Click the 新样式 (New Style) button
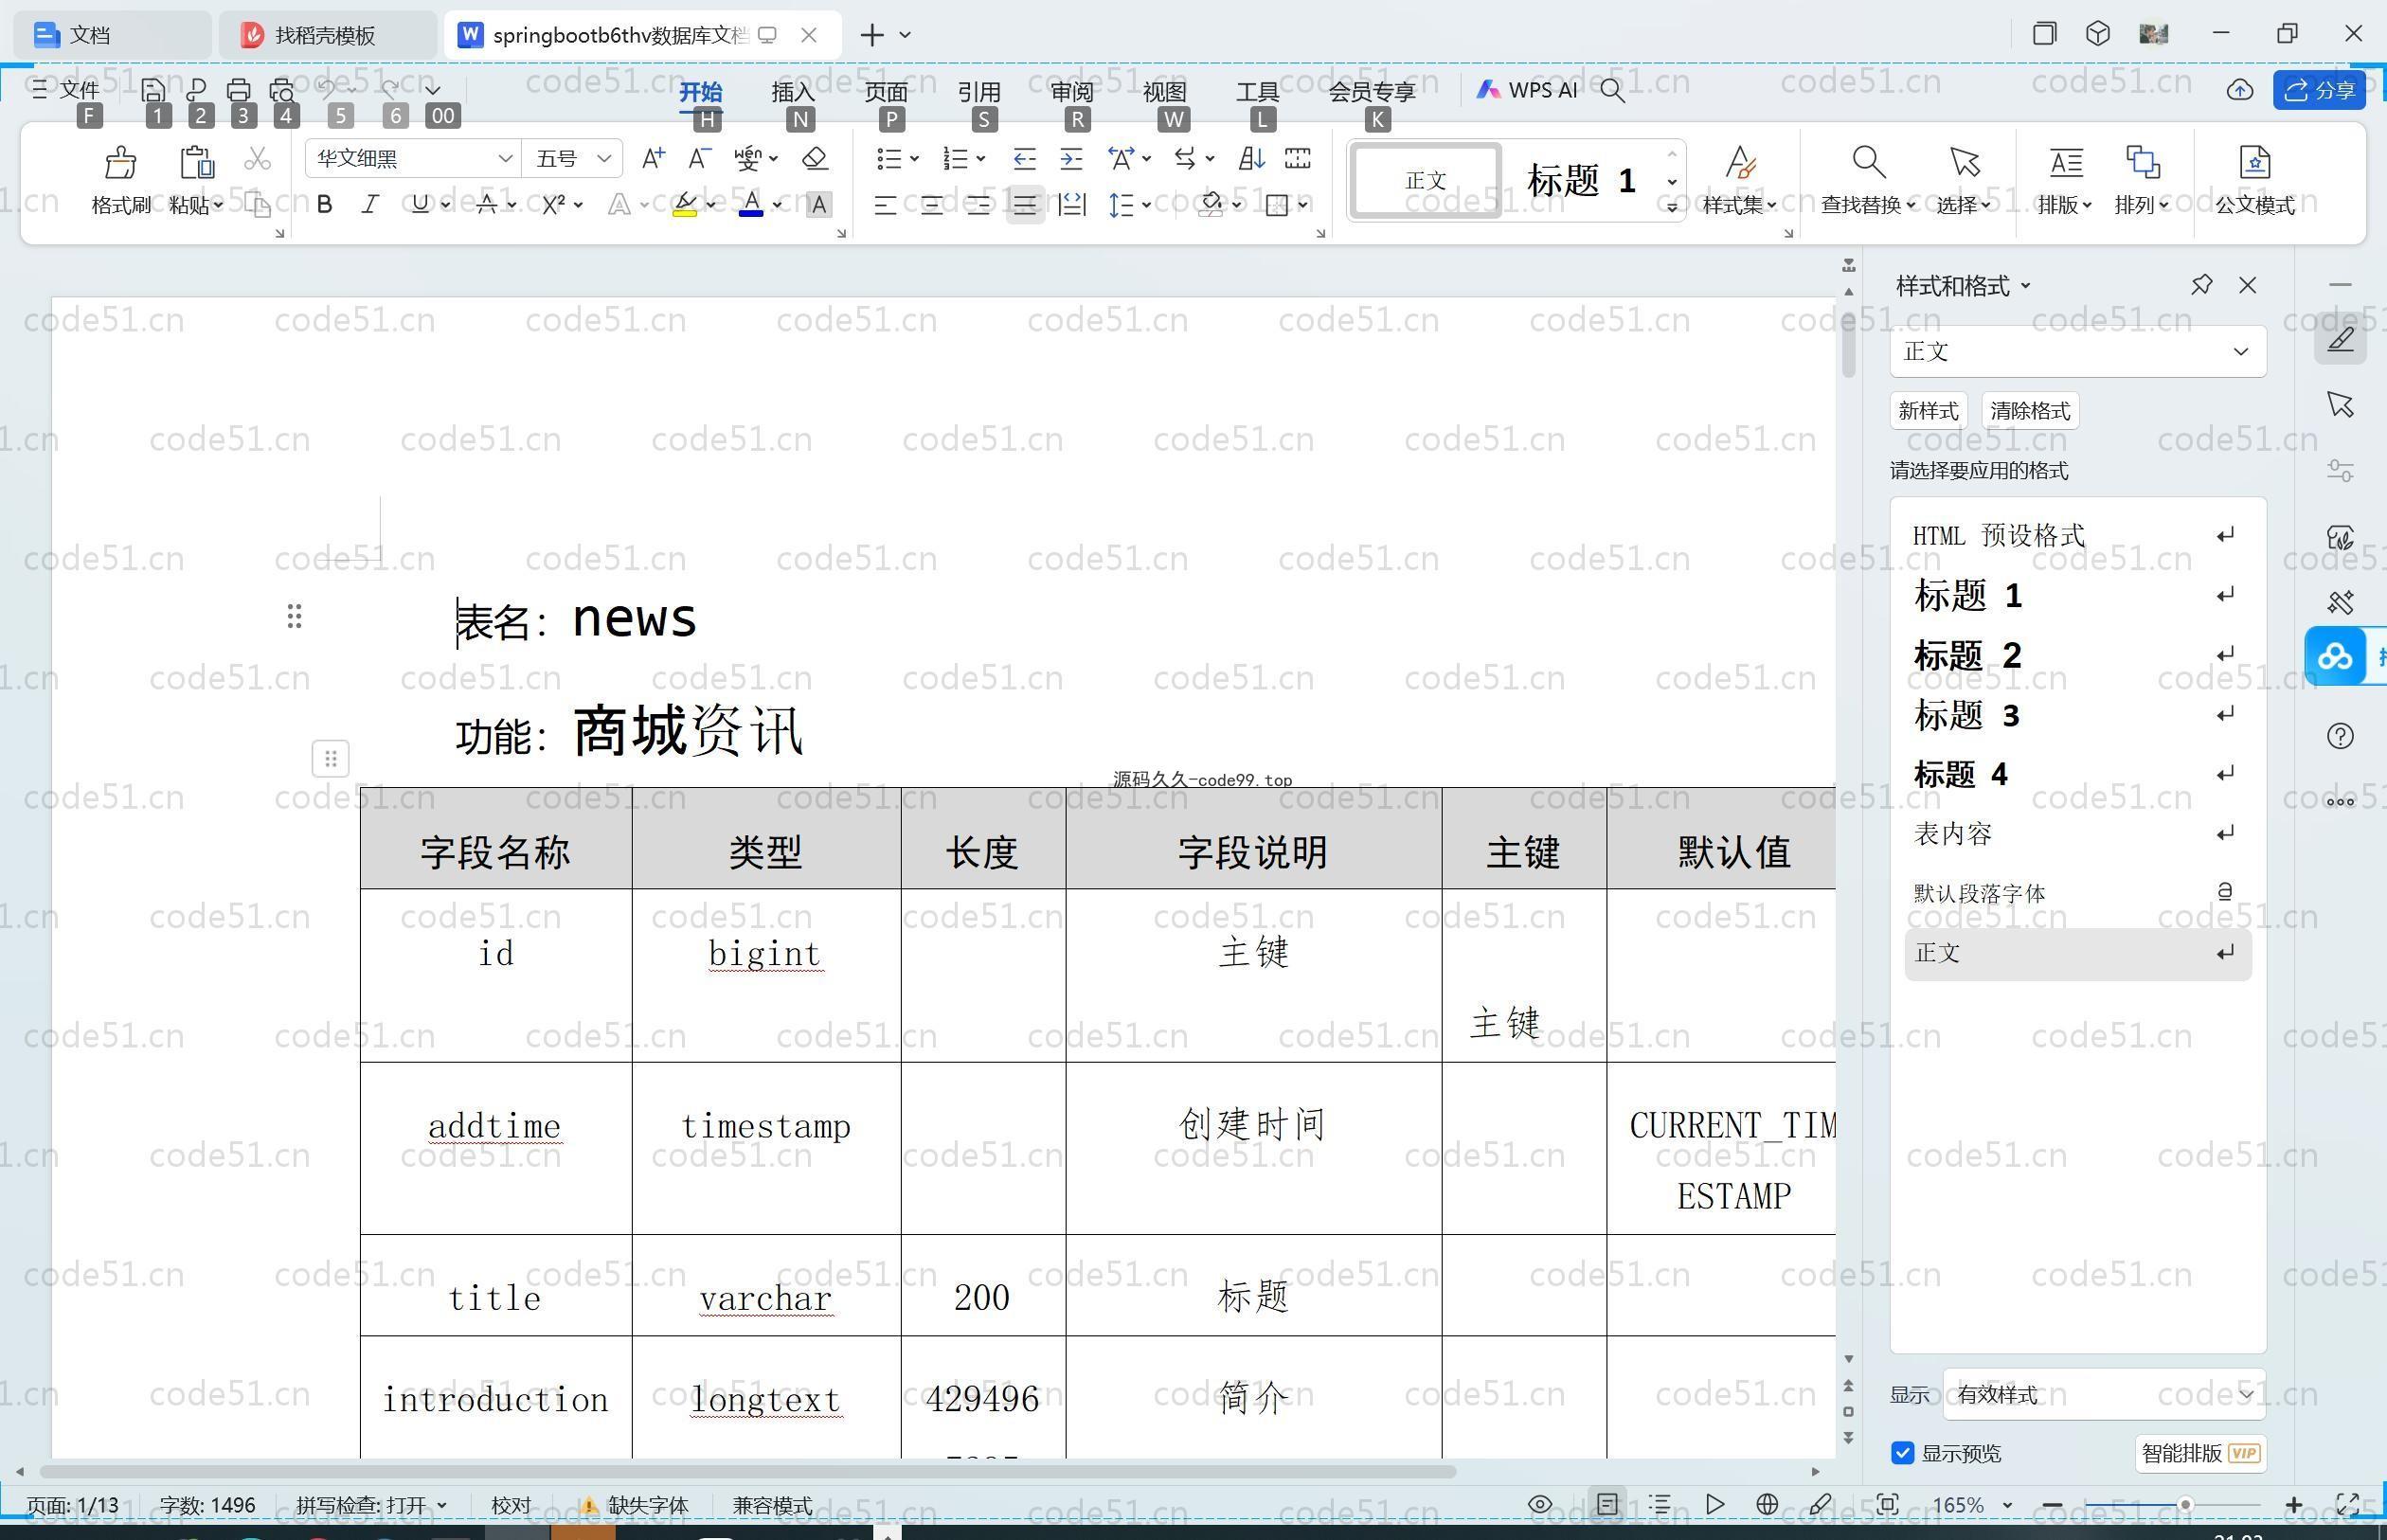This screenshot has width=2387, height=1540. [1928, 411]
